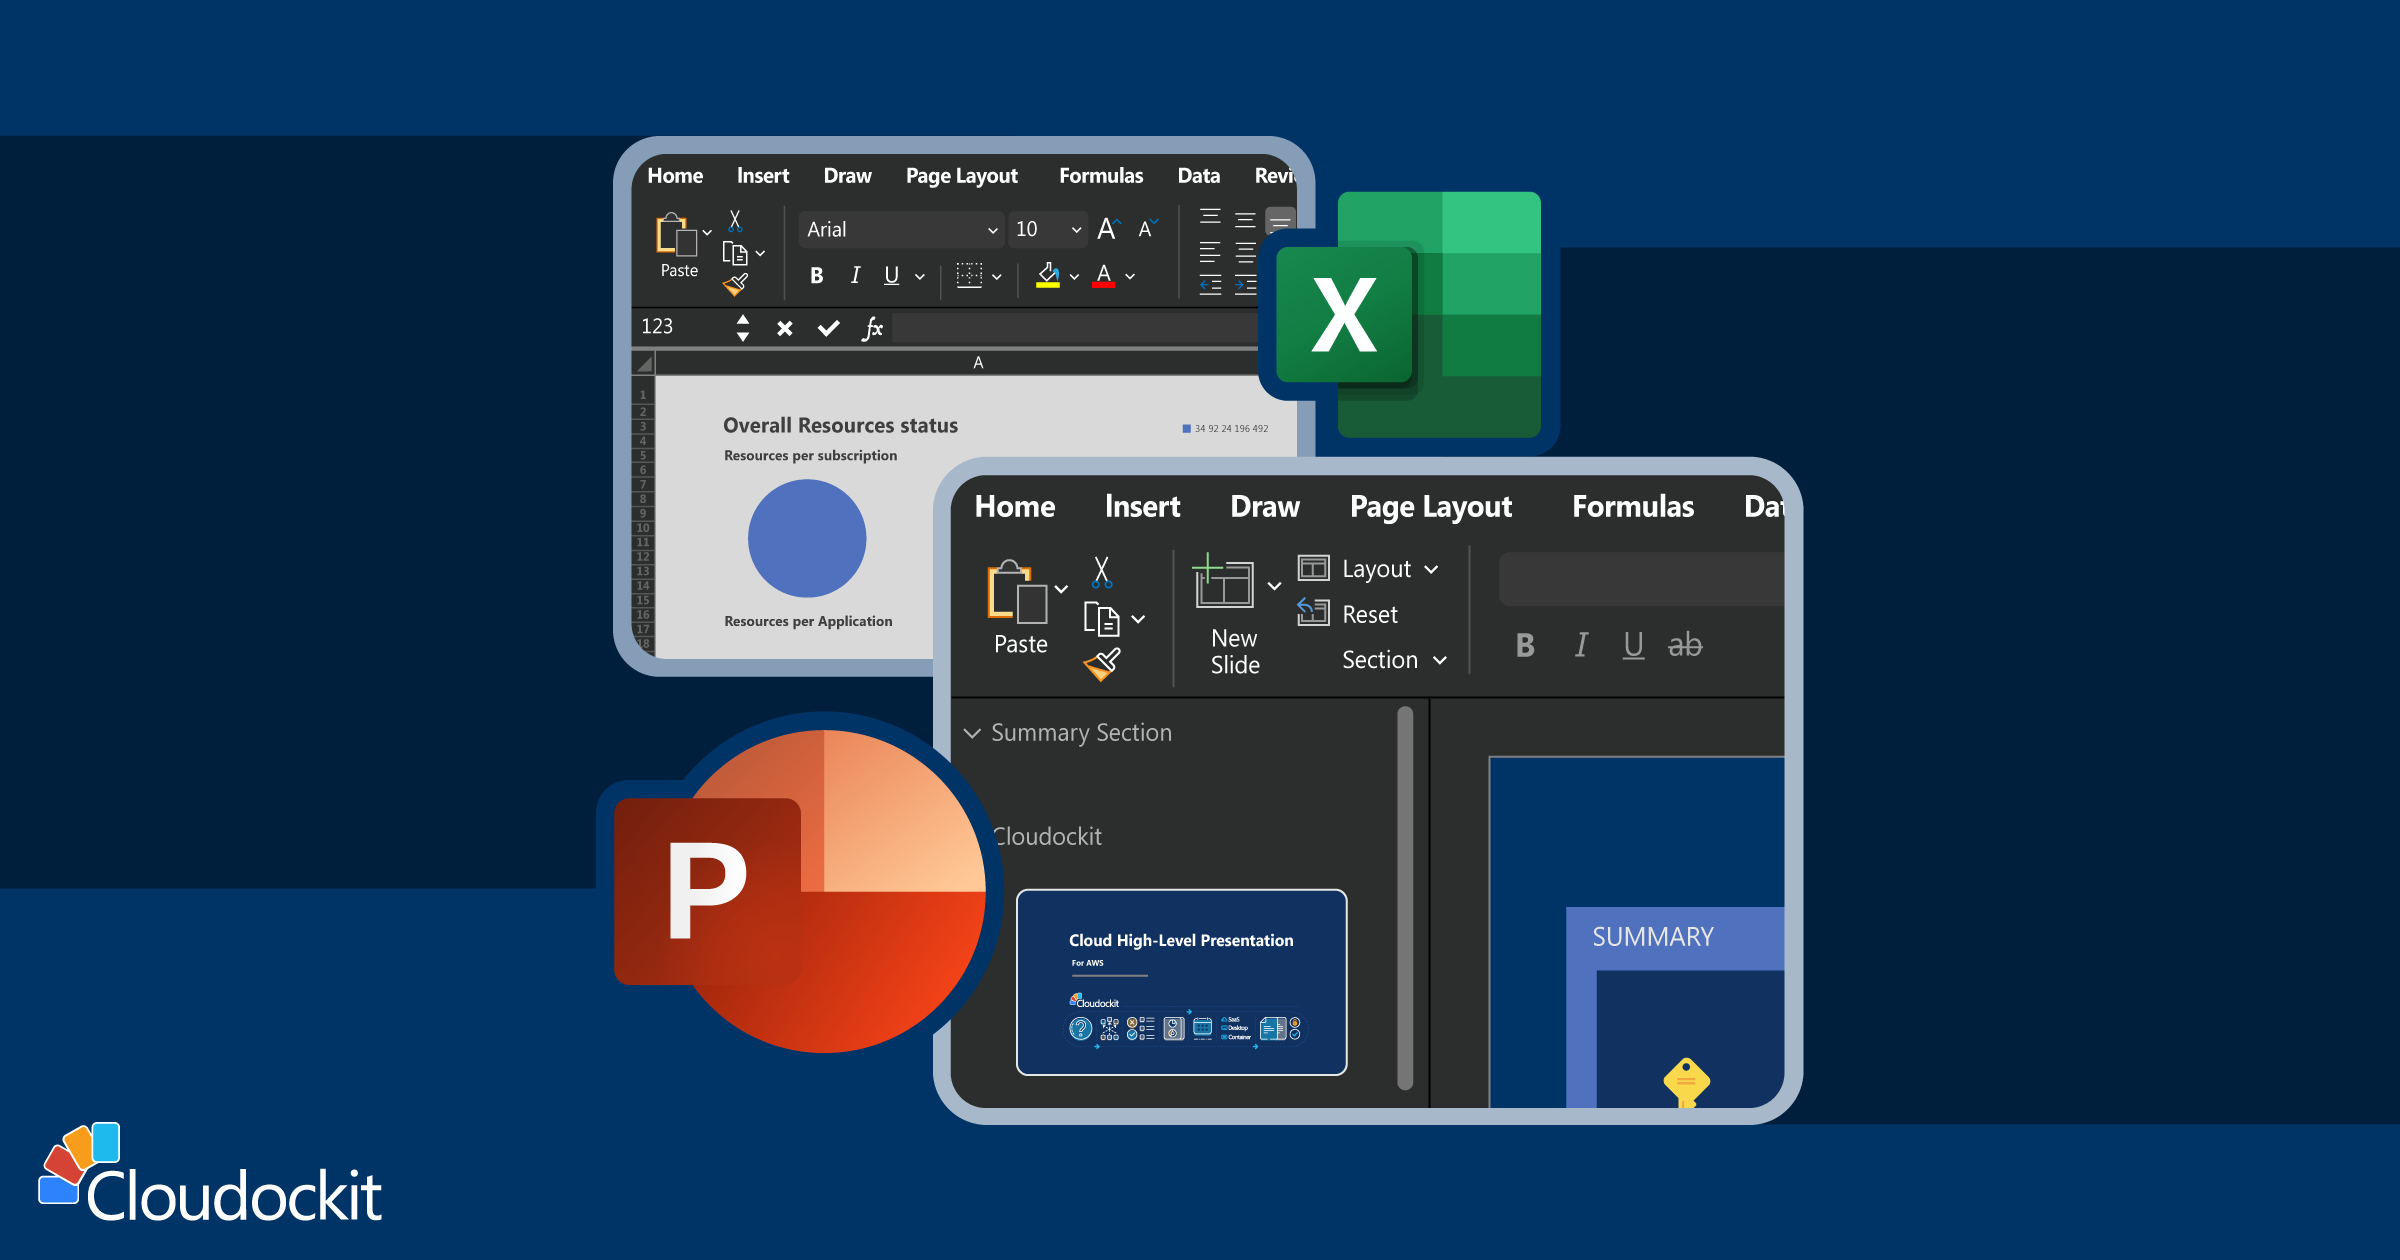Select column A header in Excel

977,362
